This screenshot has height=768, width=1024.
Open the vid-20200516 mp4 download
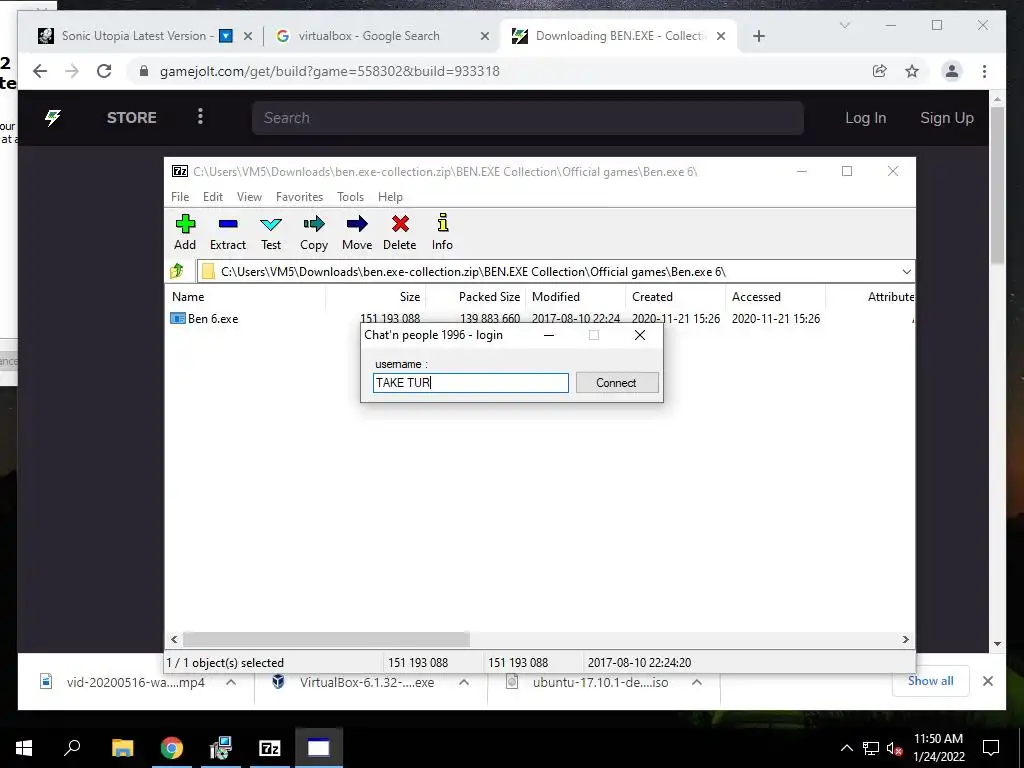click(135, 682)
